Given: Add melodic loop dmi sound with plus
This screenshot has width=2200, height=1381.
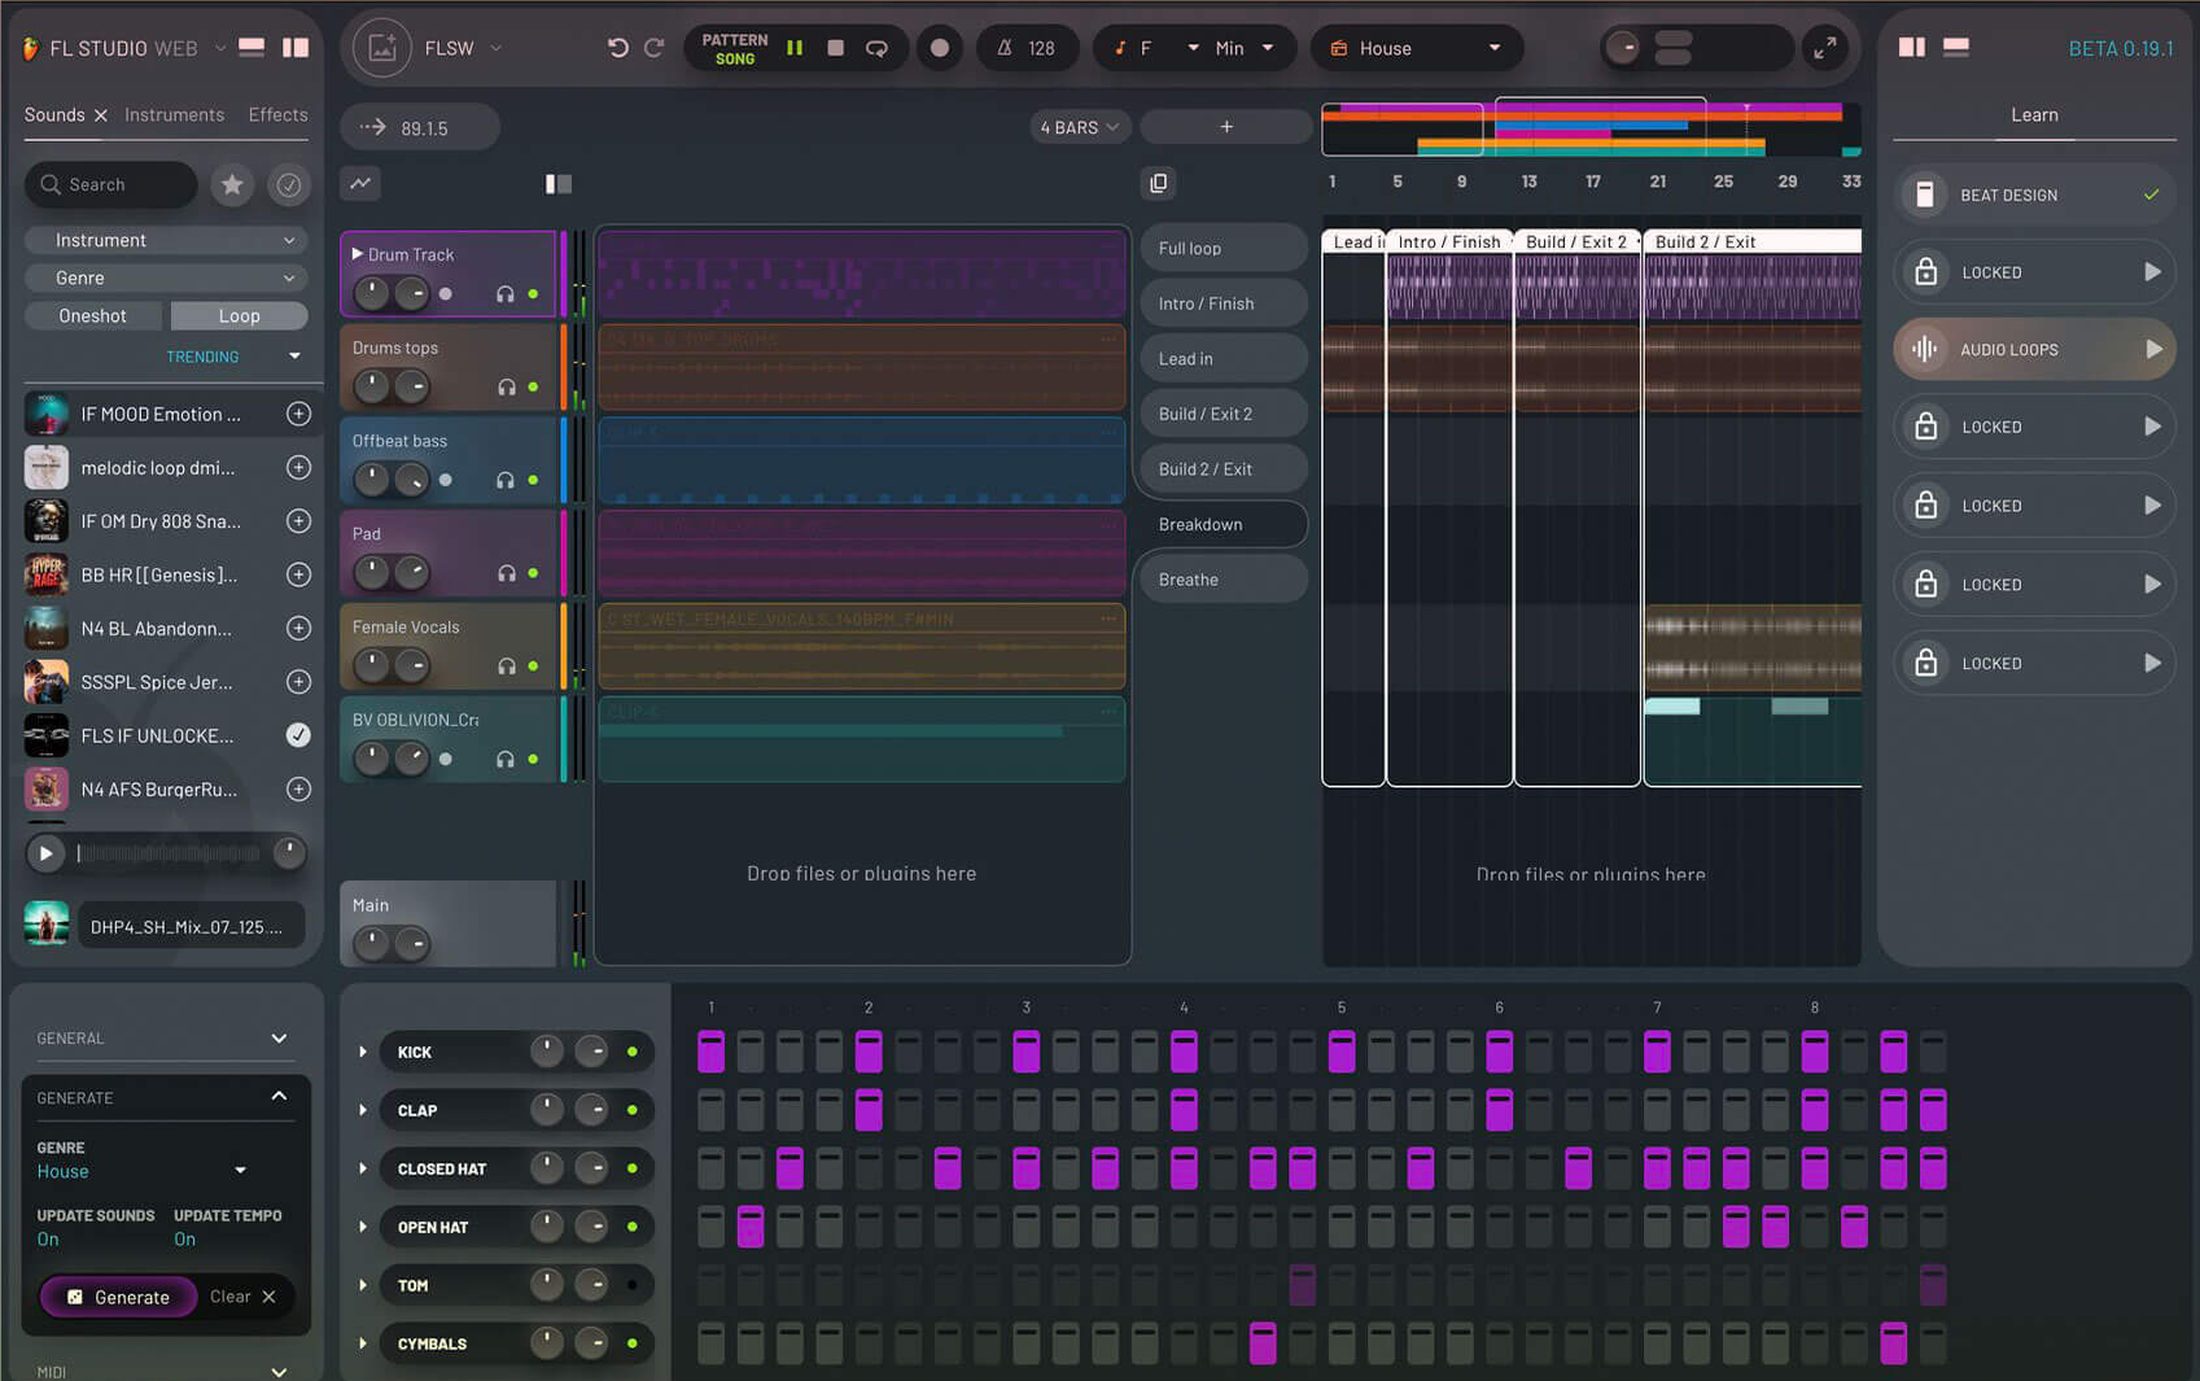Looking at the screenshot, I should [298, 467].
